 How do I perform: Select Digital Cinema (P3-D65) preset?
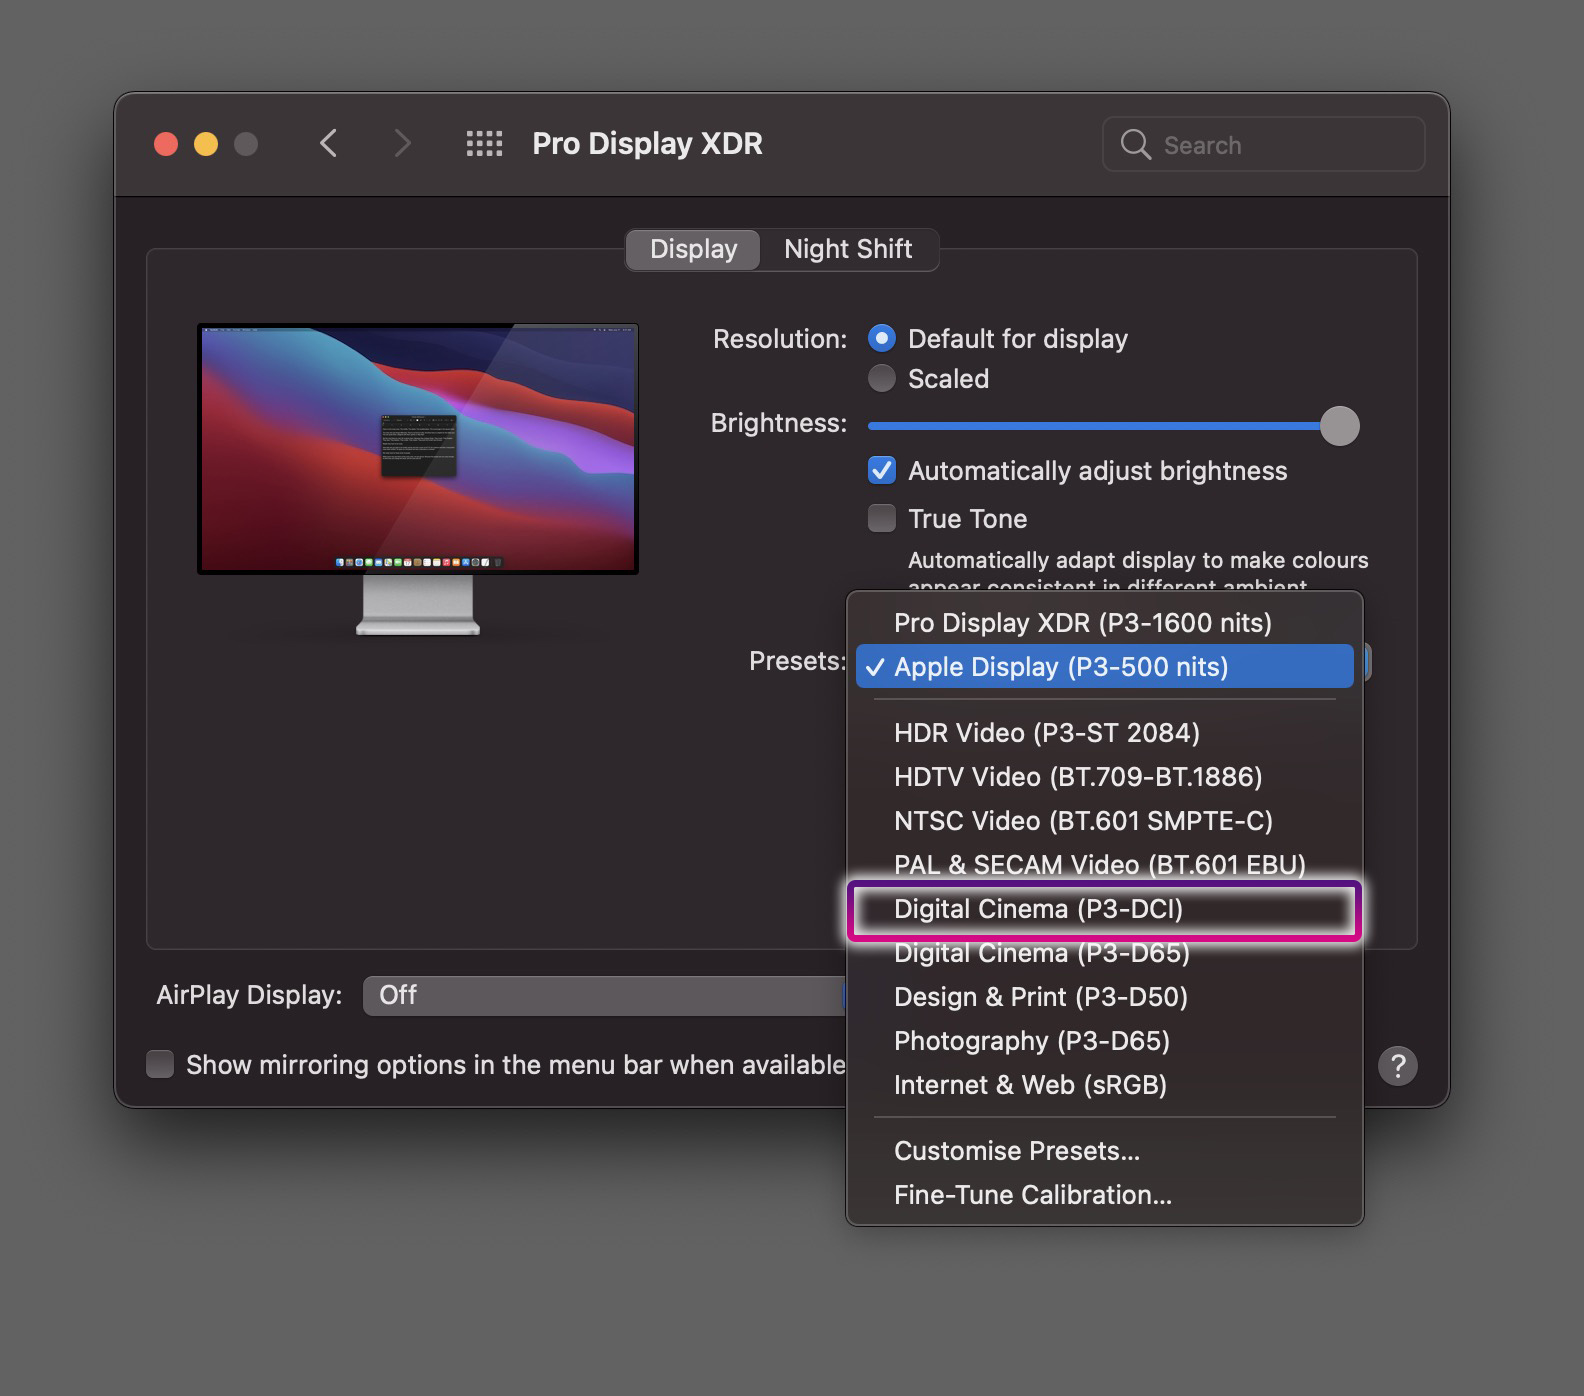(x=1104, y=953)
